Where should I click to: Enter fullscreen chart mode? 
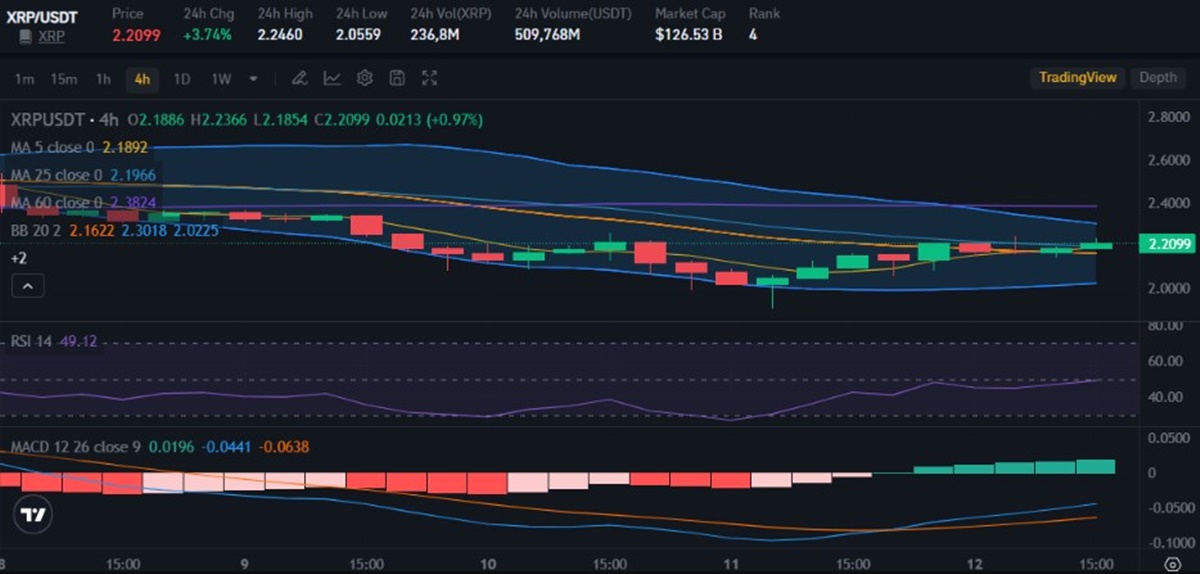(x=430, y=78)
